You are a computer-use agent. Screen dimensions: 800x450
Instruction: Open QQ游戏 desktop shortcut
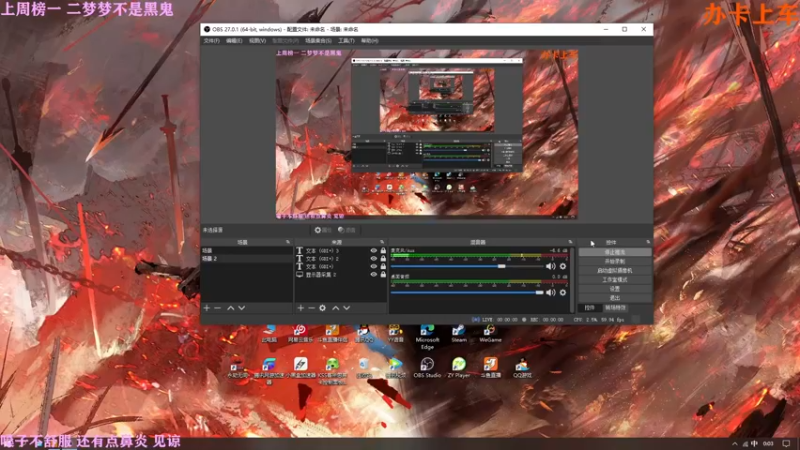522,367
